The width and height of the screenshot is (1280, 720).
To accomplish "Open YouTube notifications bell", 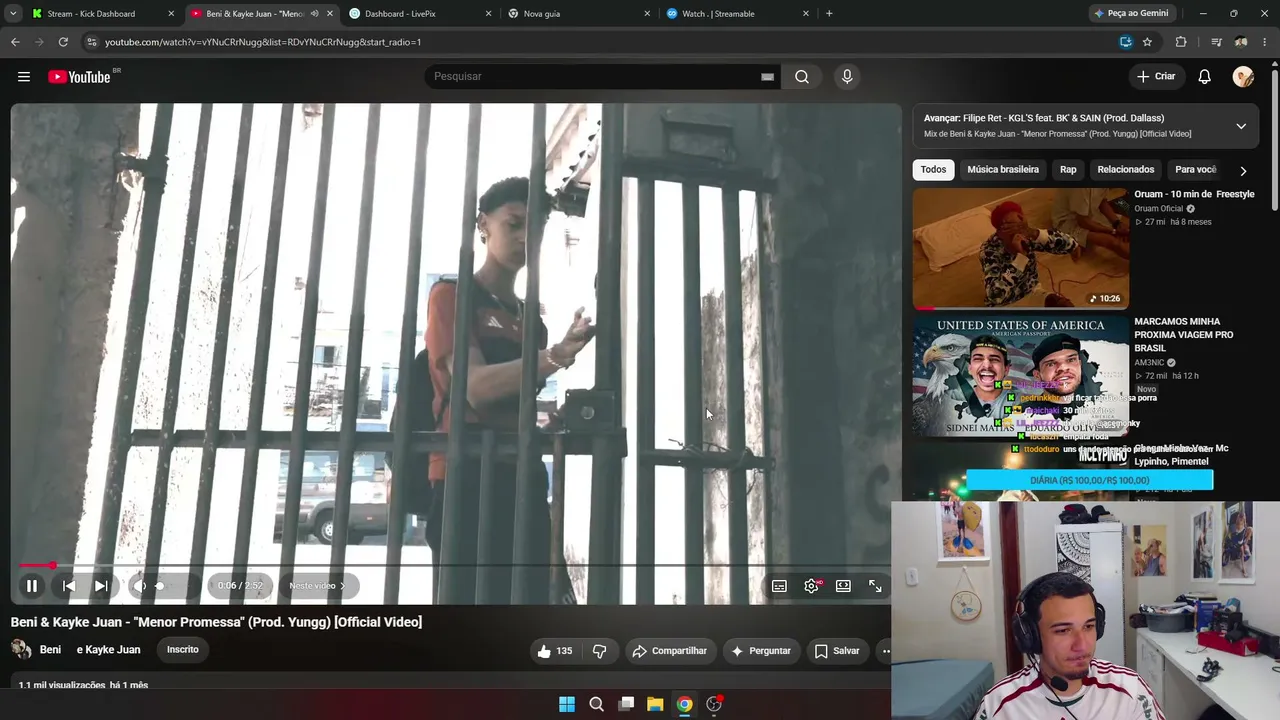I will (x=1205, y=77).
